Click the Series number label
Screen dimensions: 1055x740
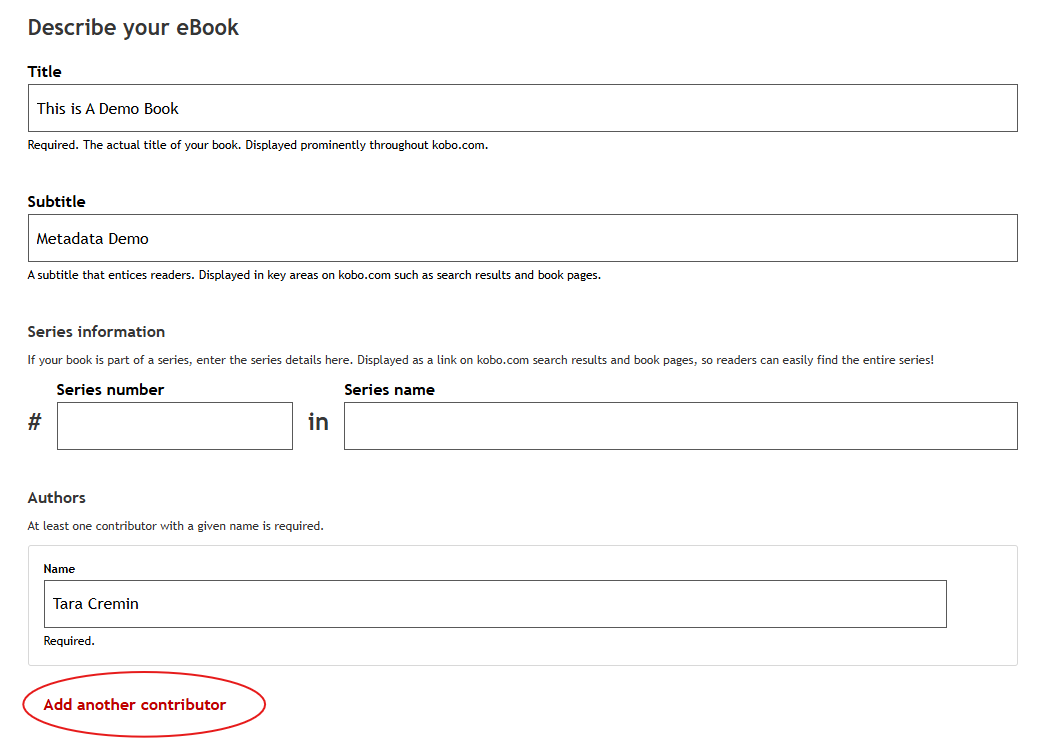[110, 390]
